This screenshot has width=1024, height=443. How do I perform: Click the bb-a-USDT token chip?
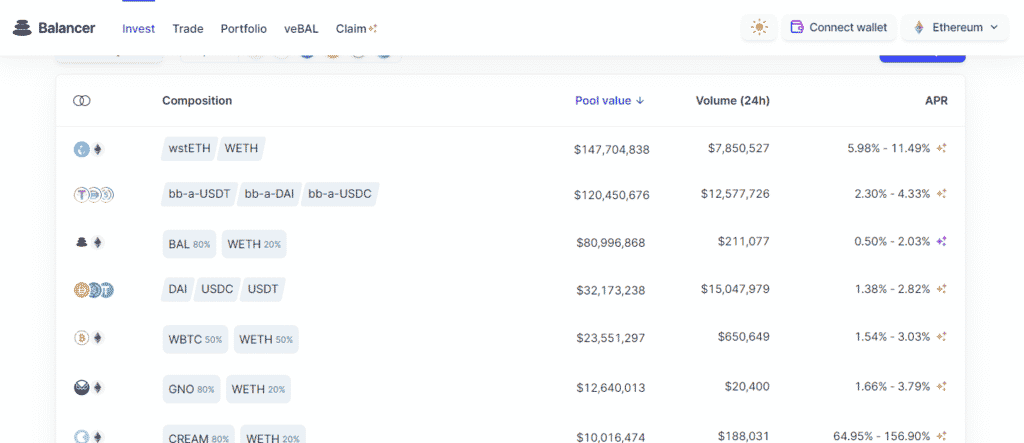click(x=199, y=194)
